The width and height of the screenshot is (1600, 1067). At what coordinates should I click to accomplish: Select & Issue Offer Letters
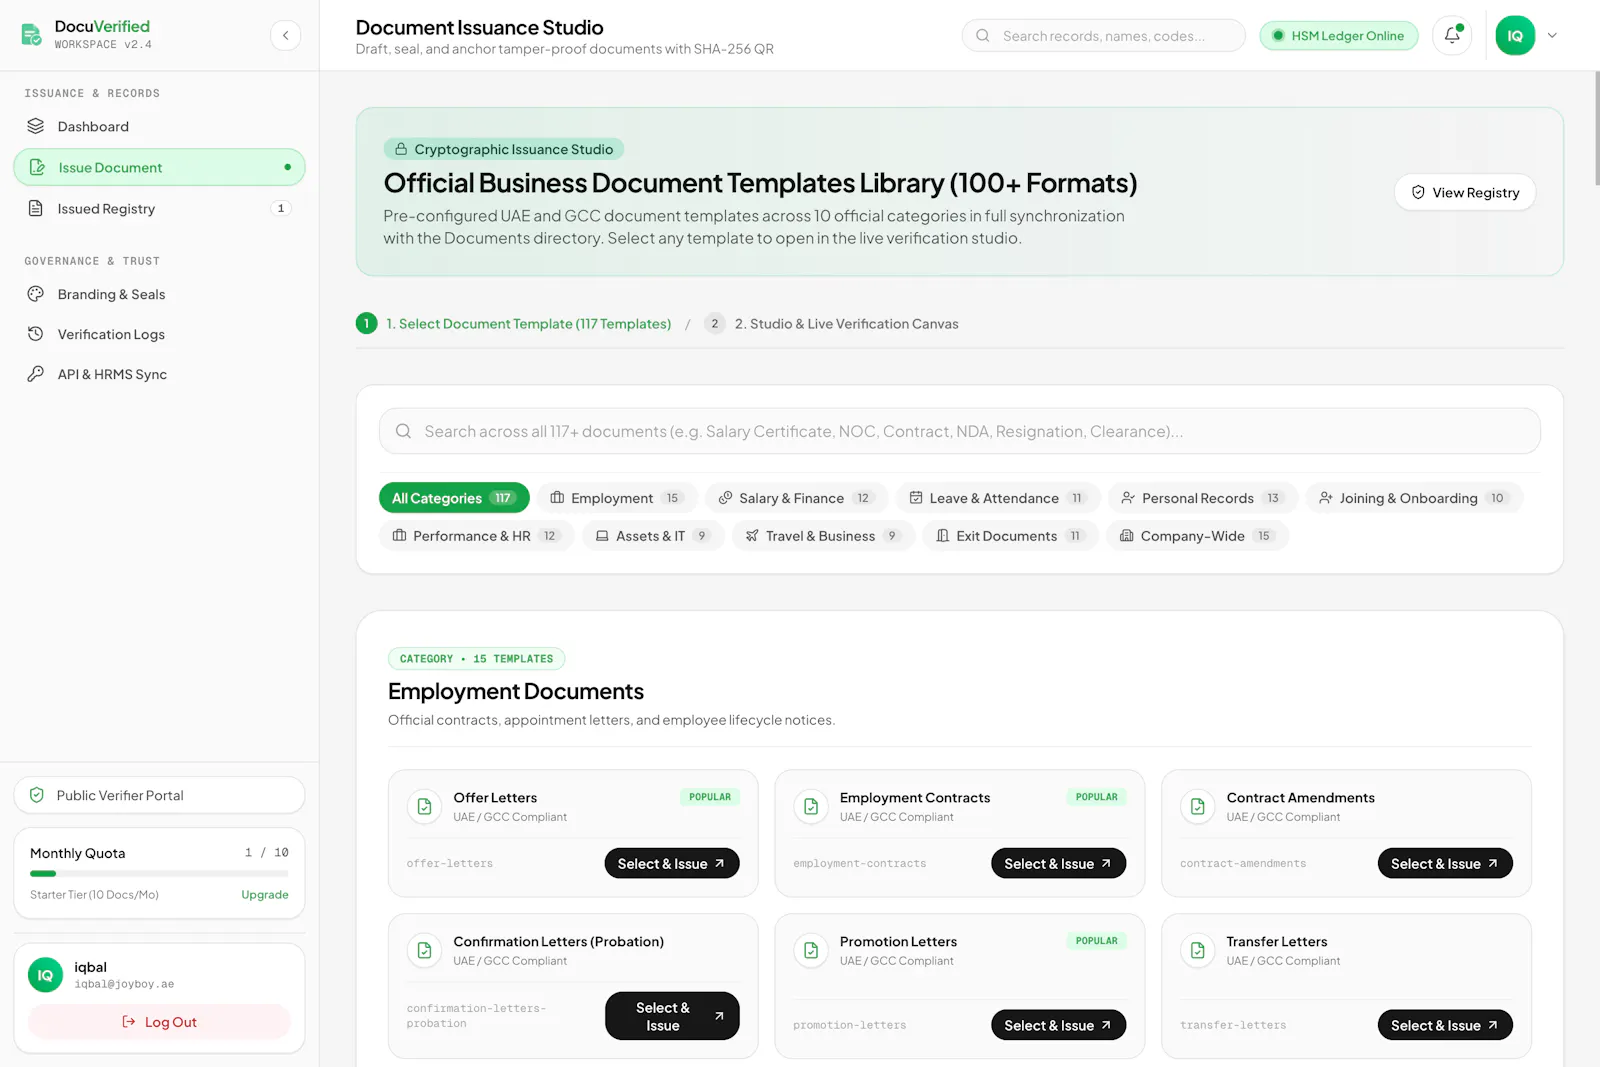click(672, 863)
